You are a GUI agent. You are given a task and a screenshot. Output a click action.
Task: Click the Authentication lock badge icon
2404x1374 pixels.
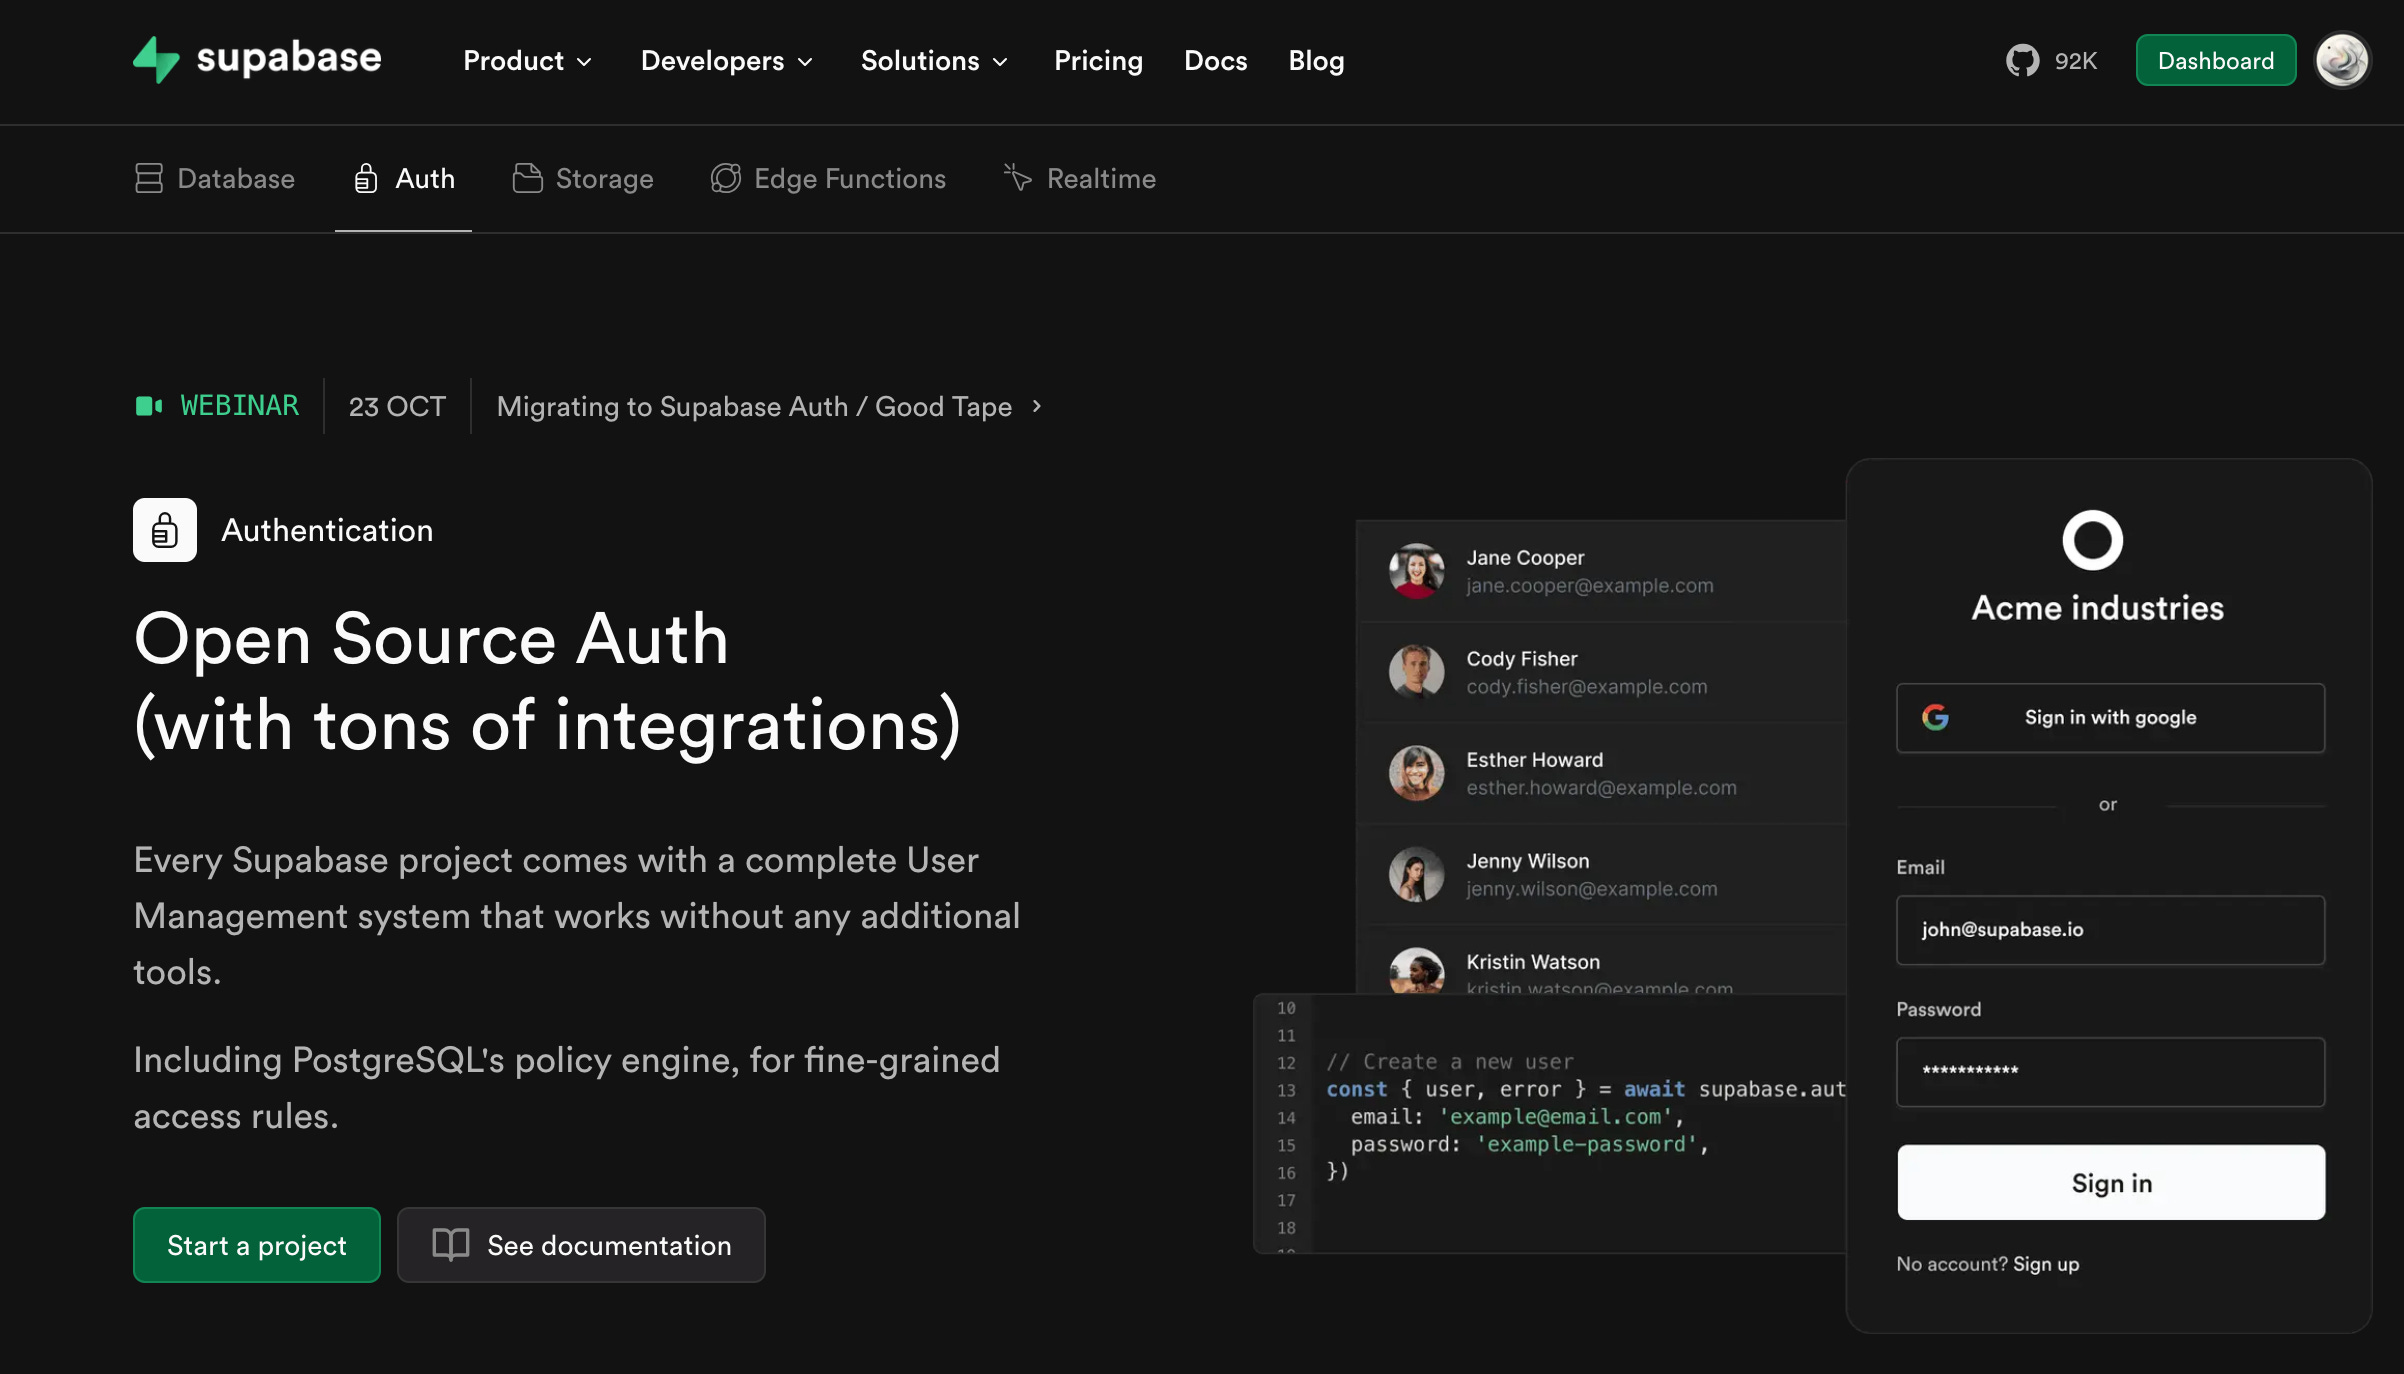pos(165,530)
